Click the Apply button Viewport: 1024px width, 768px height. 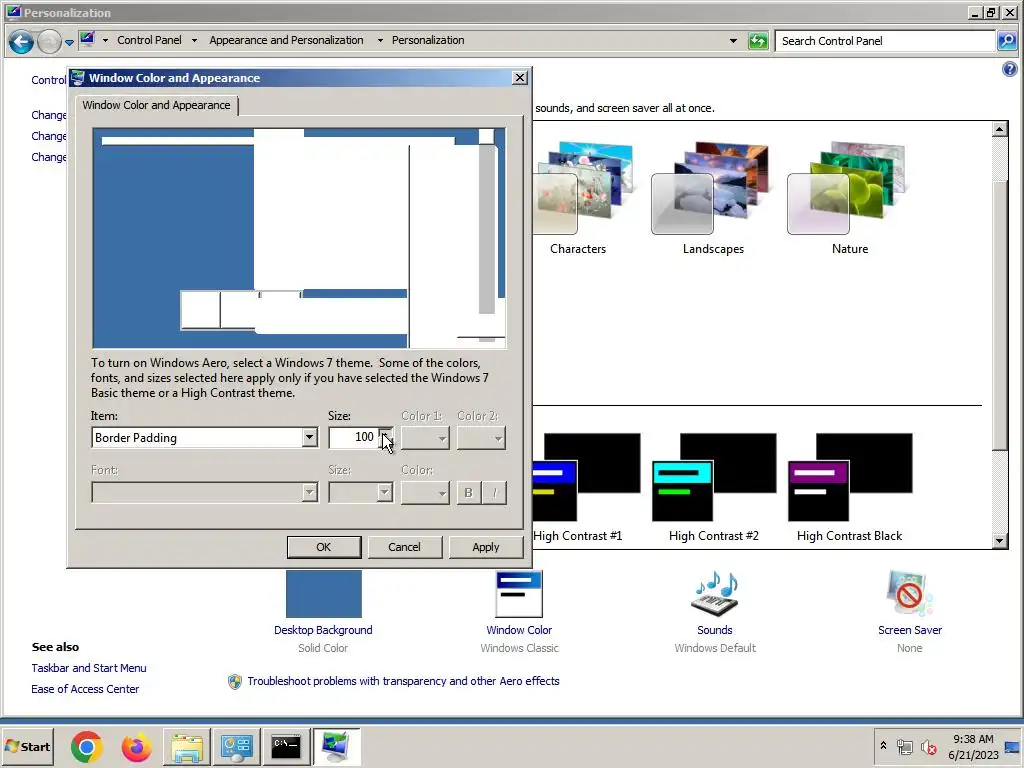485,547
